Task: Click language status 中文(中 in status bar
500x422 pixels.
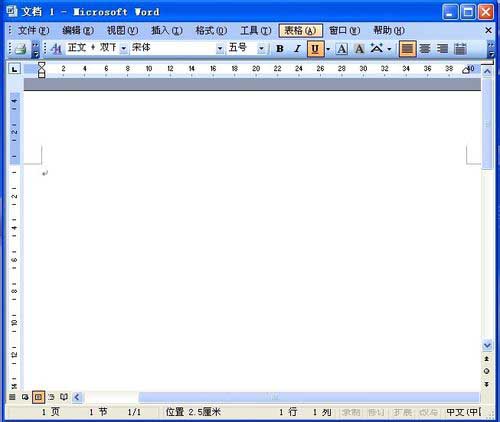Action: pos(464,412)
